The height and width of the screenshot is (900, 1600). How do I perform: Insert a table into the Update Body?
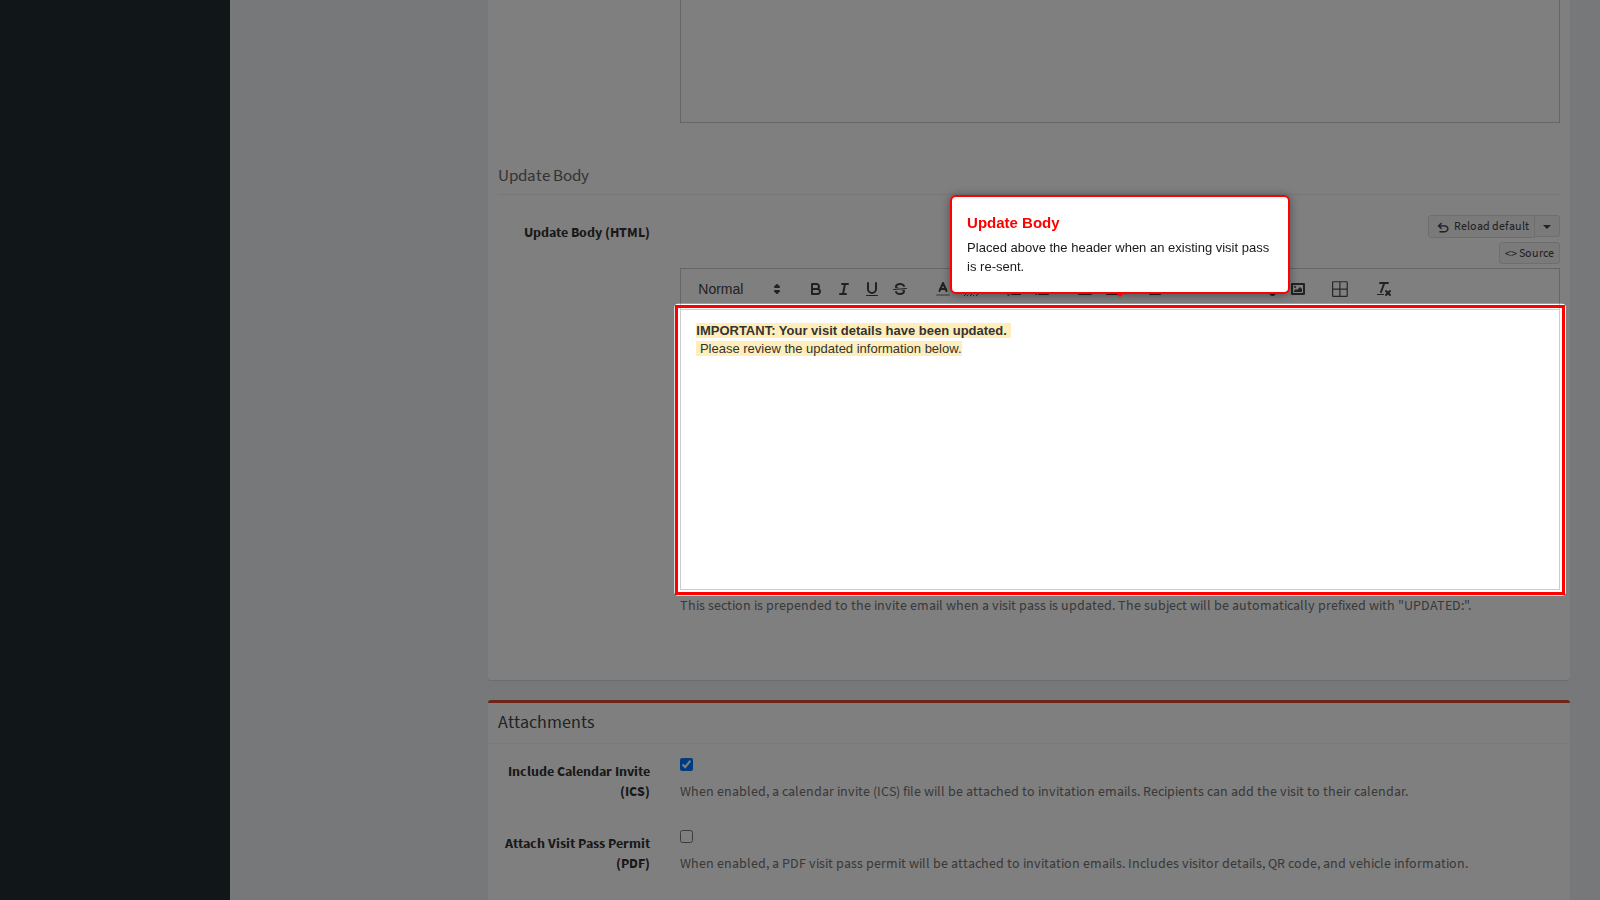1340,289
